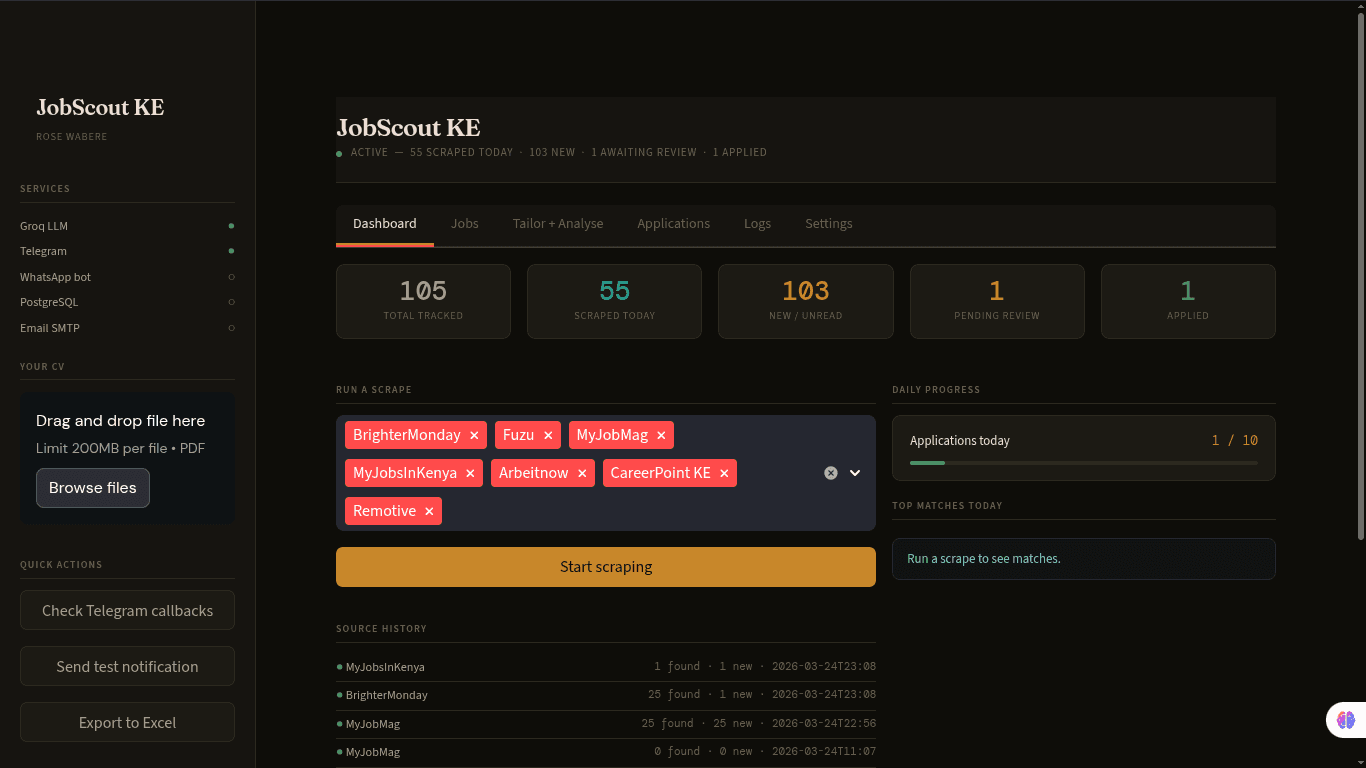Click the grey status circle beside WhatsApp bot
Viewport: 1366px width, 768px height.
click(231, 277)
